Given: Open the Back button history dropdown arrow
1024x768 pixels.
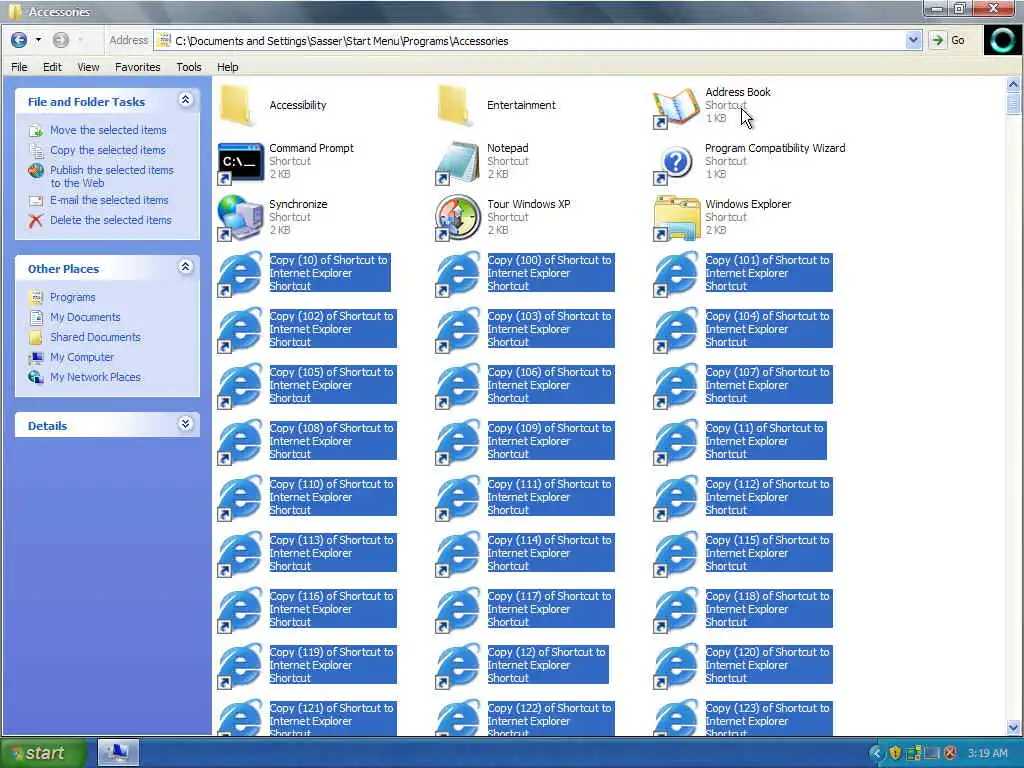Looking at the screenshot, I should click(x=39, y=40).
